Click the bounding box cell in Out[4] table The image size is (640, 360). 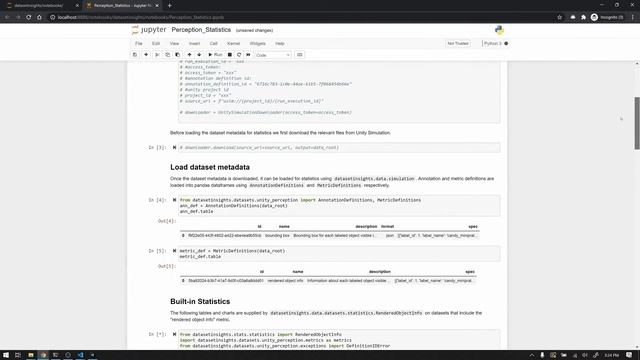tap(277, 236)
